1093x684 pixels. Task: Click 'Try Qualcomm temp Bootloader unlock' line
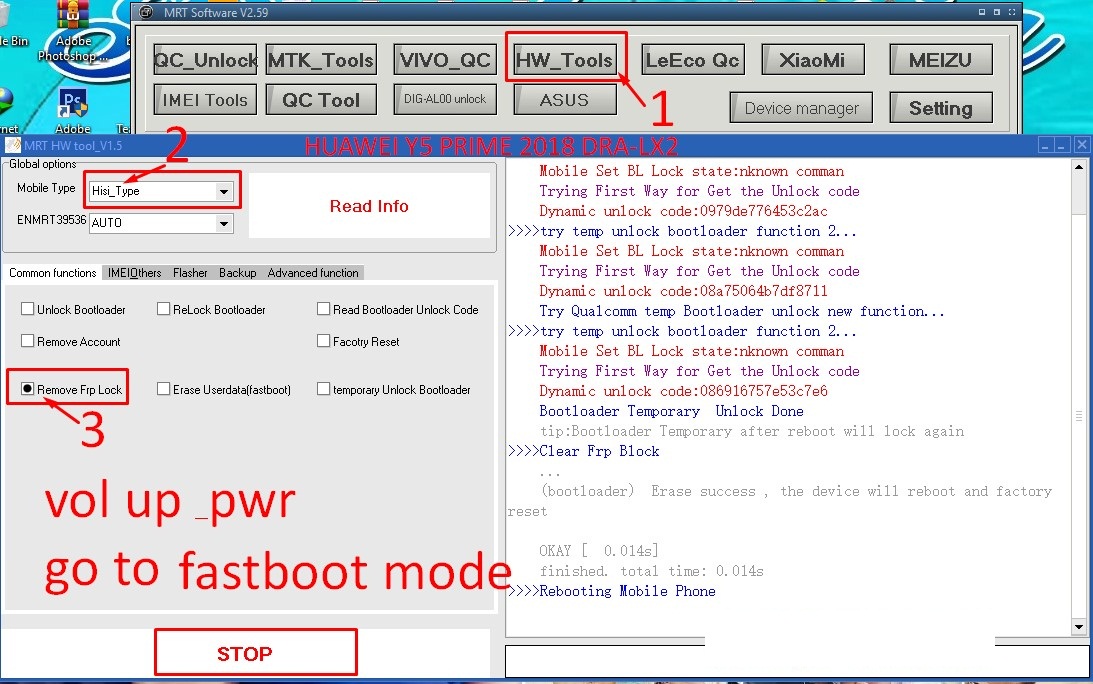click(x=742, y=312)
